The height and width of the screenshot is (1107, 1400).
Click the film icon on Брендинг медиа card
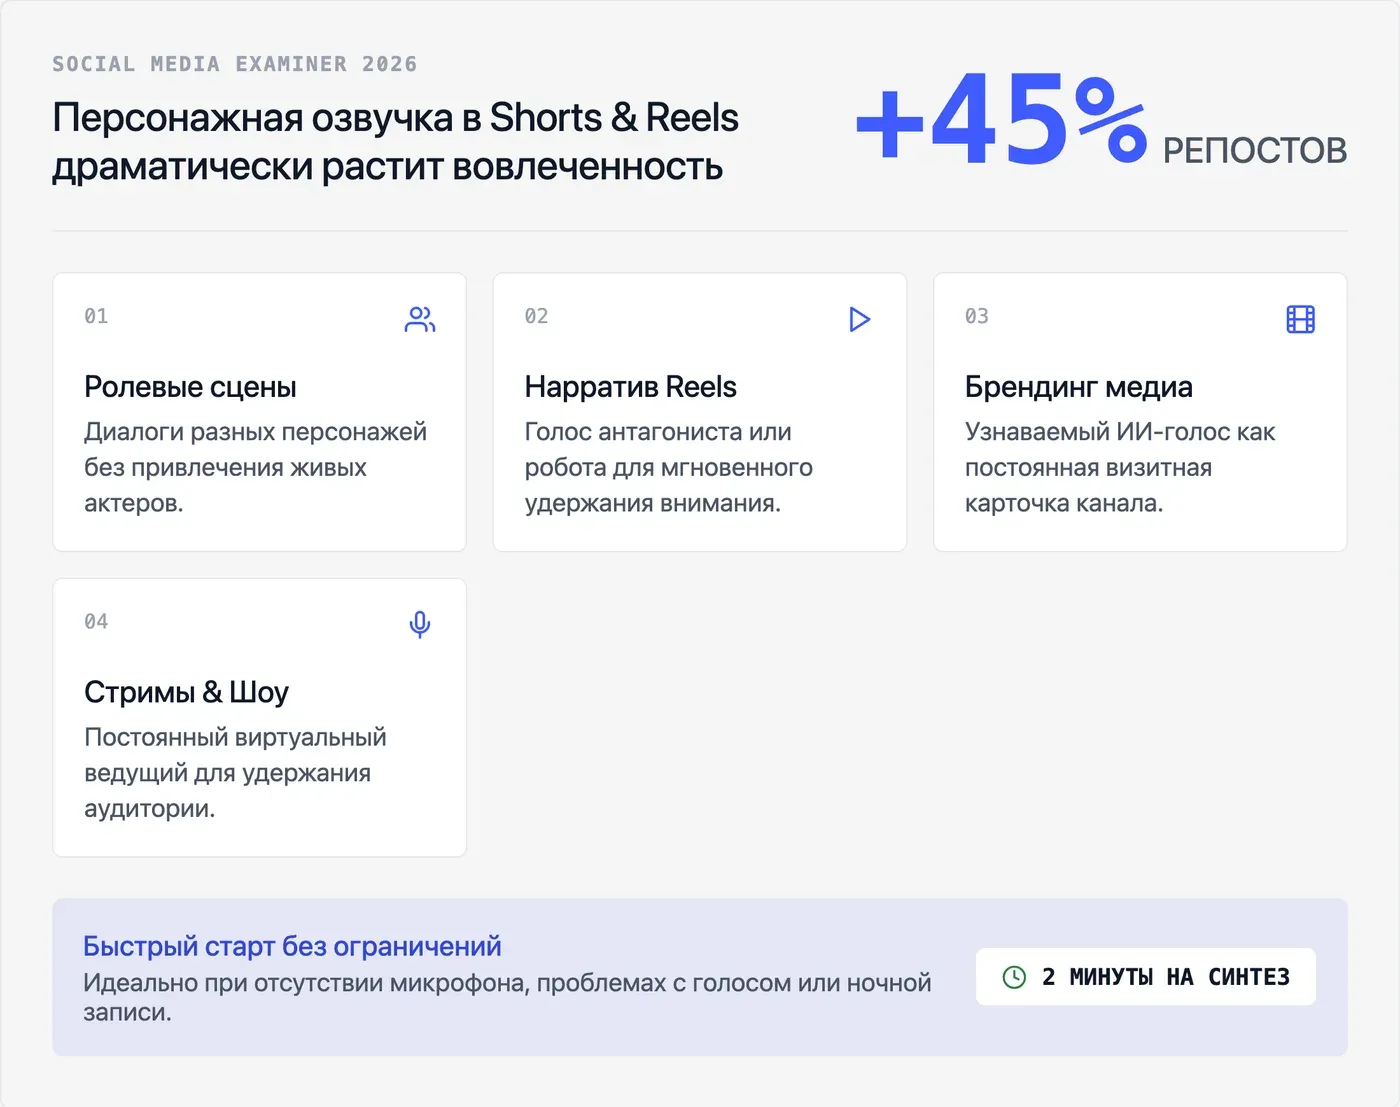coord(1300,319)
